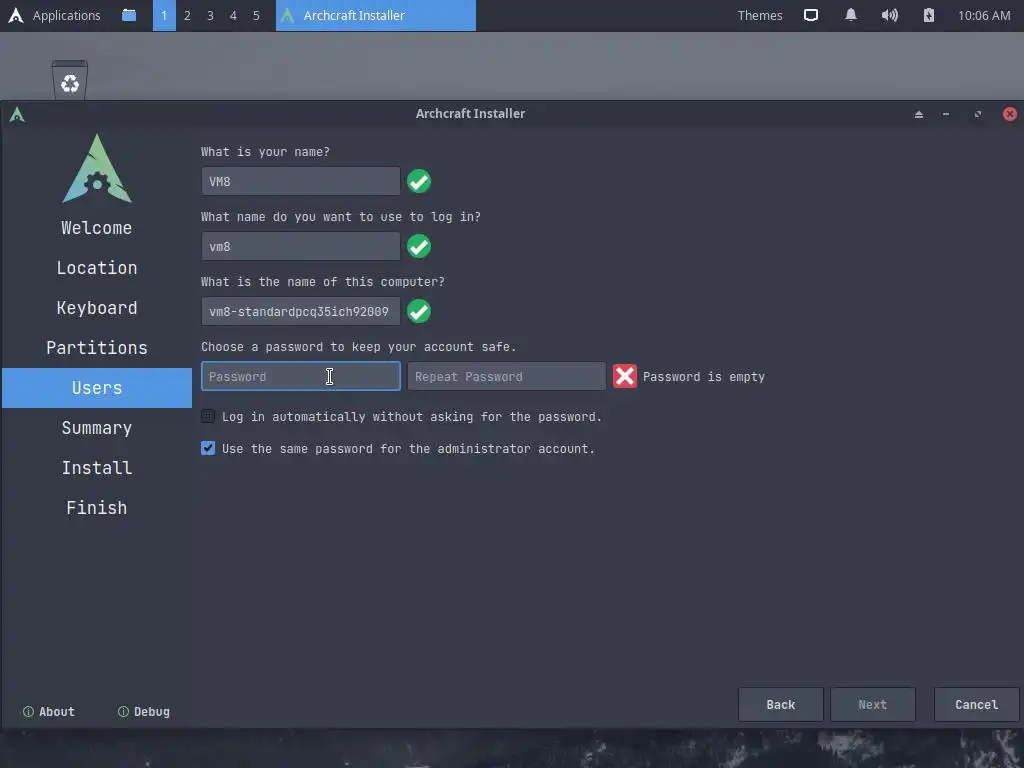Select workspace 1 in the panel
This screenshot has width=1024, height=768.
[164, 15]
